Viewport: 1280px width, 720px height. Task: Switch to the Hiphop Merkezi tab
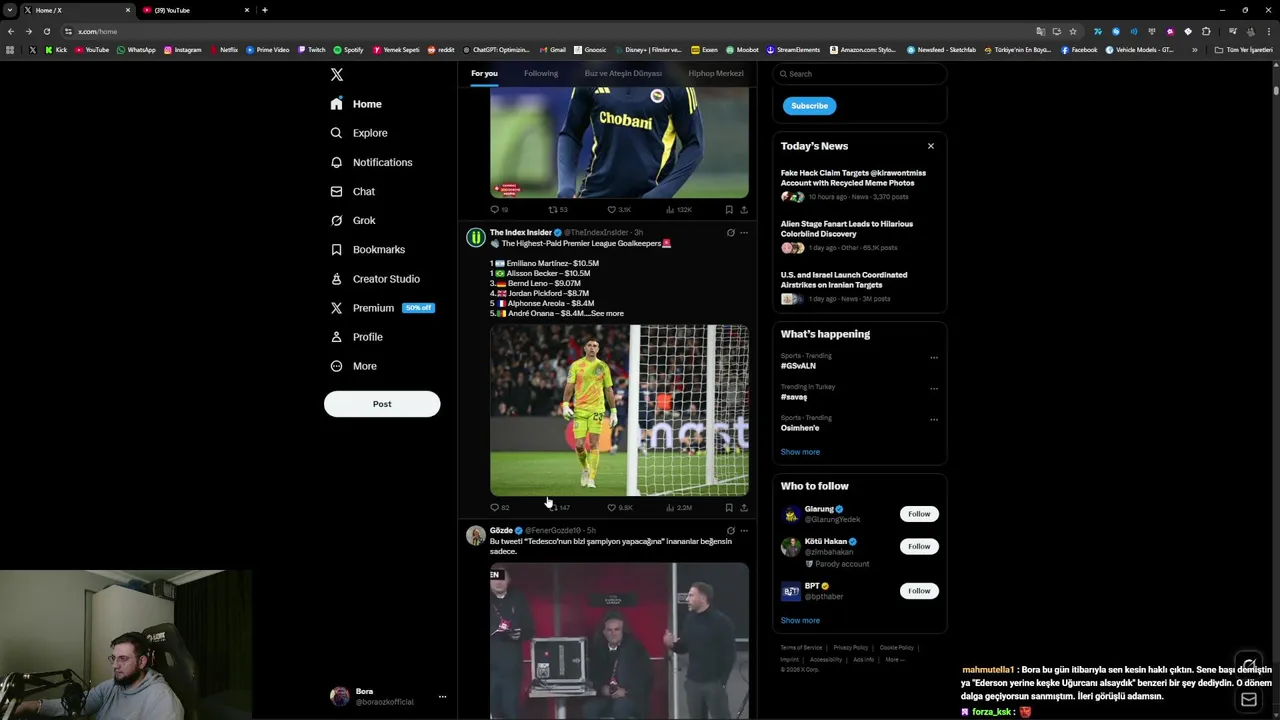716,73
